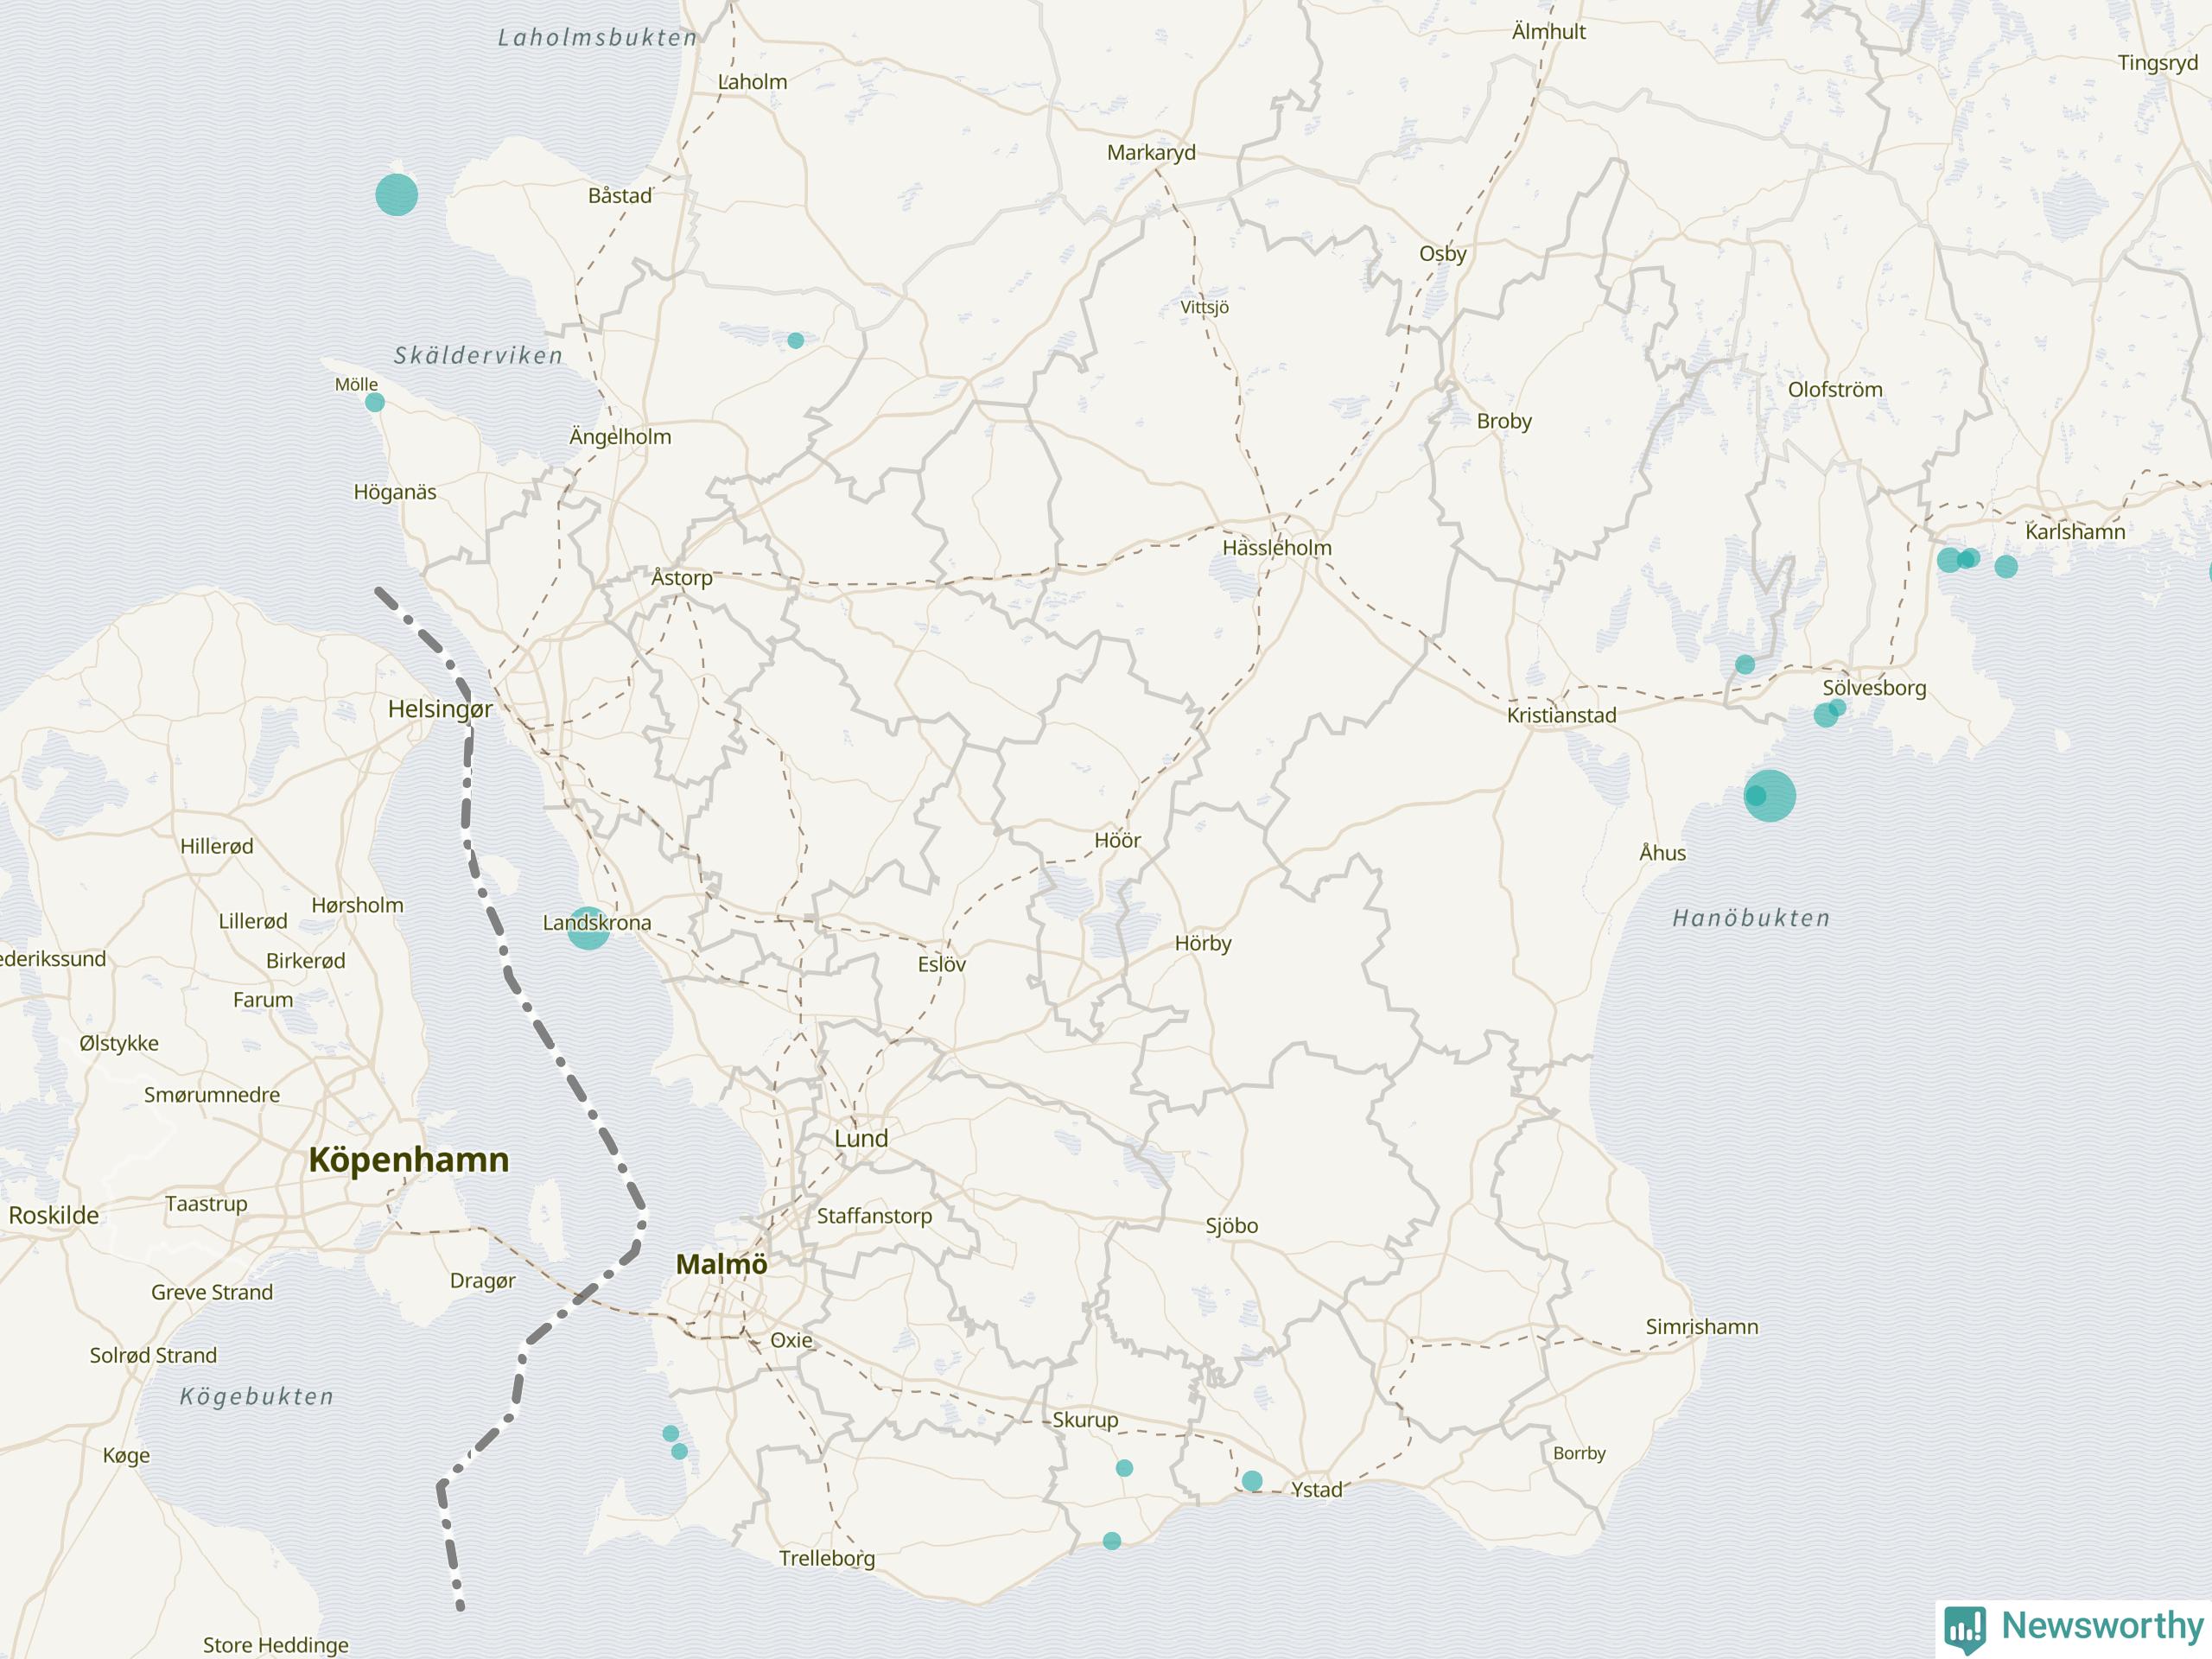Click the Helsingør label
2212x1659 pixels.
click(440, 709)
